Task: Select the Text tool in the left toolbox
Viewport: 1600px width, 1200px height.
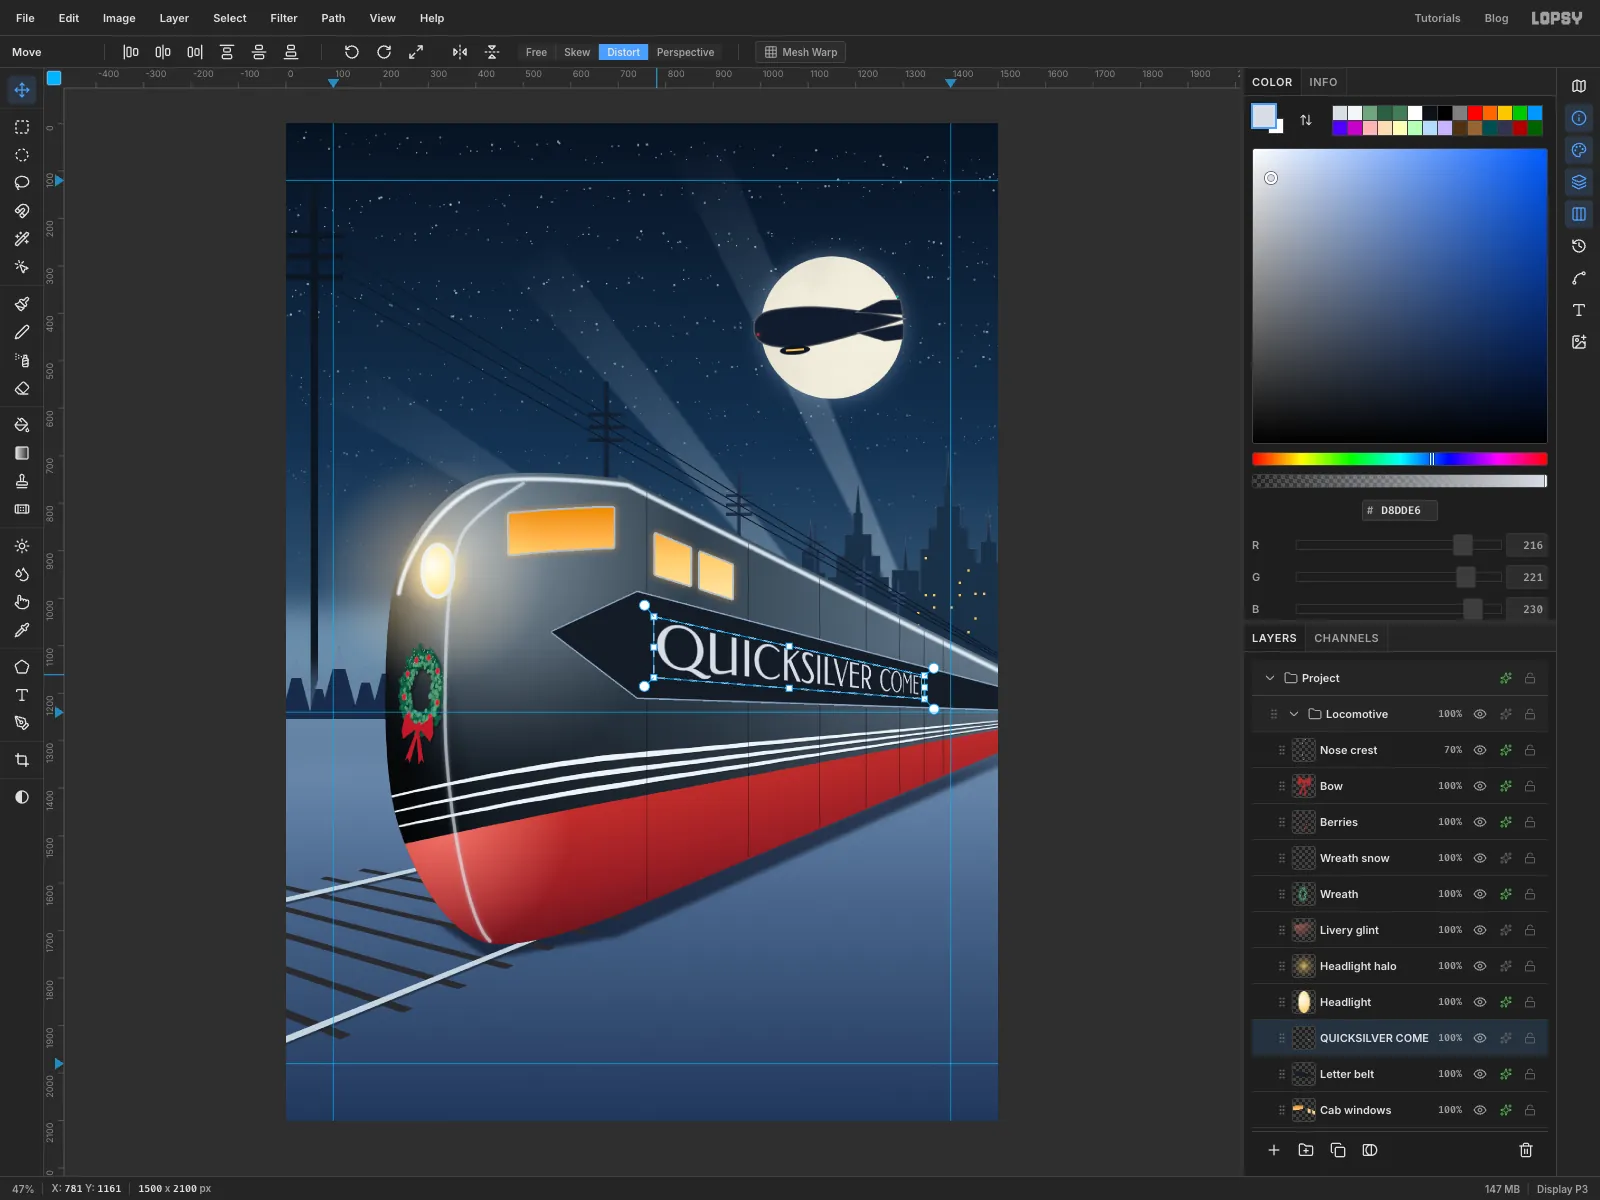Action: pos(22,695)
